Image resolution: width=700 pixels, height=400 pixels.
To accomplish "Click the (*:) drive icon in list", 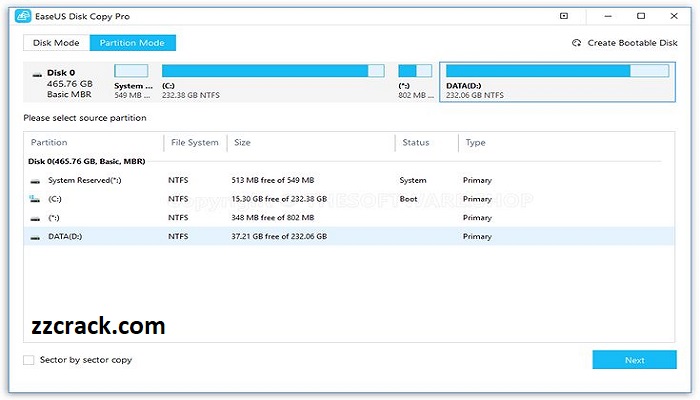I will [x=35, y=219].
